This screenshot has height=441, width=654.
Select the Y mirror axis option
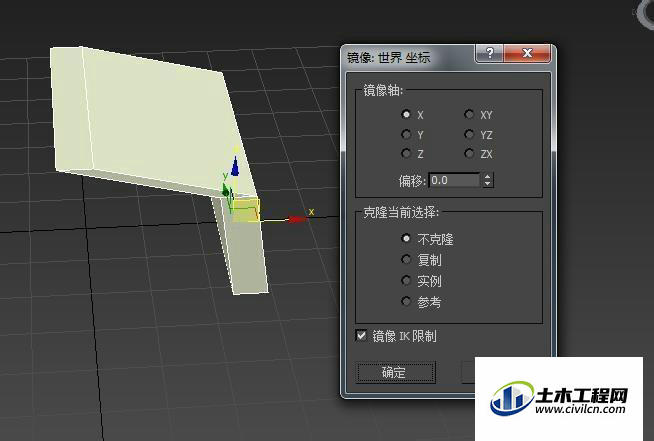tap(405, 134)
